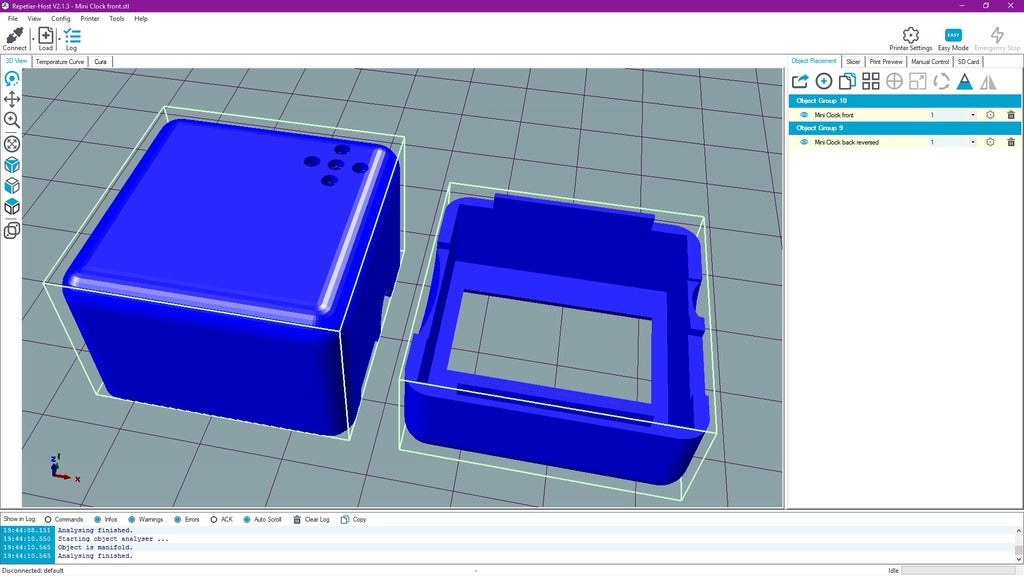Viewport: 1024px width, 576px height.
Task: Click the Load file icon
Action: point(46,35)
